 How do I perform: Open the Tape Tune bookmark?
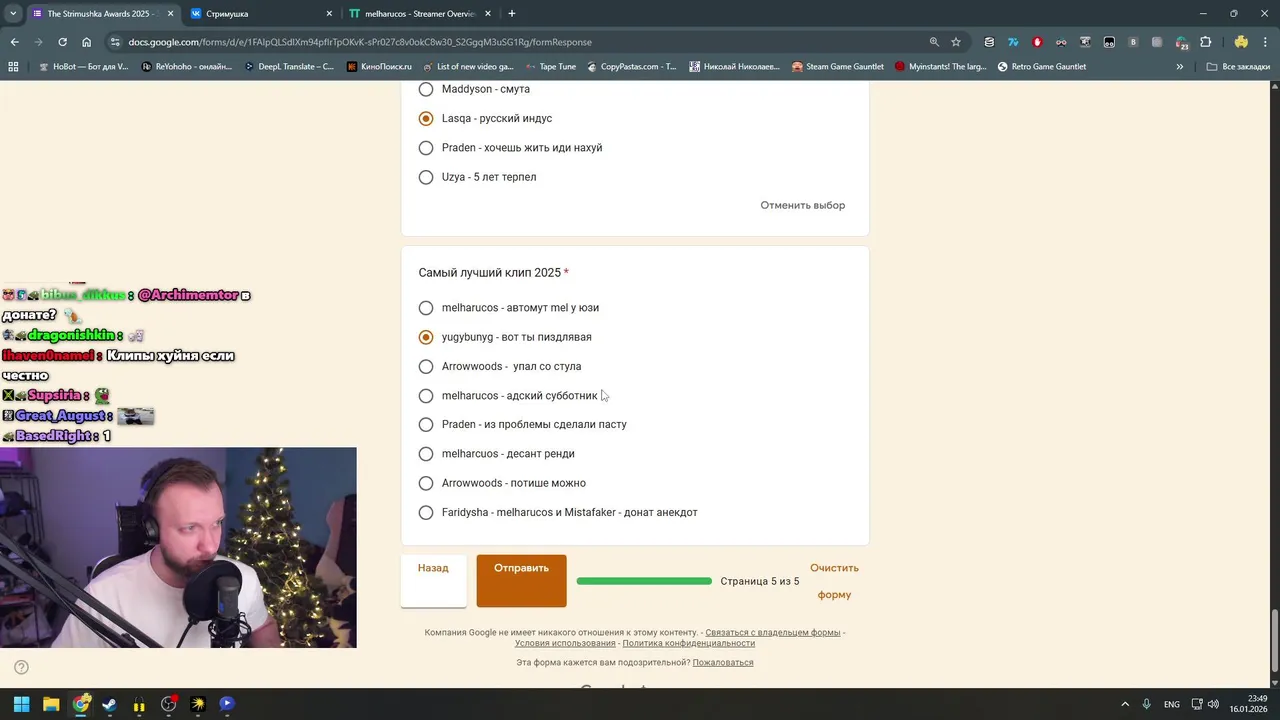[549, 67]
